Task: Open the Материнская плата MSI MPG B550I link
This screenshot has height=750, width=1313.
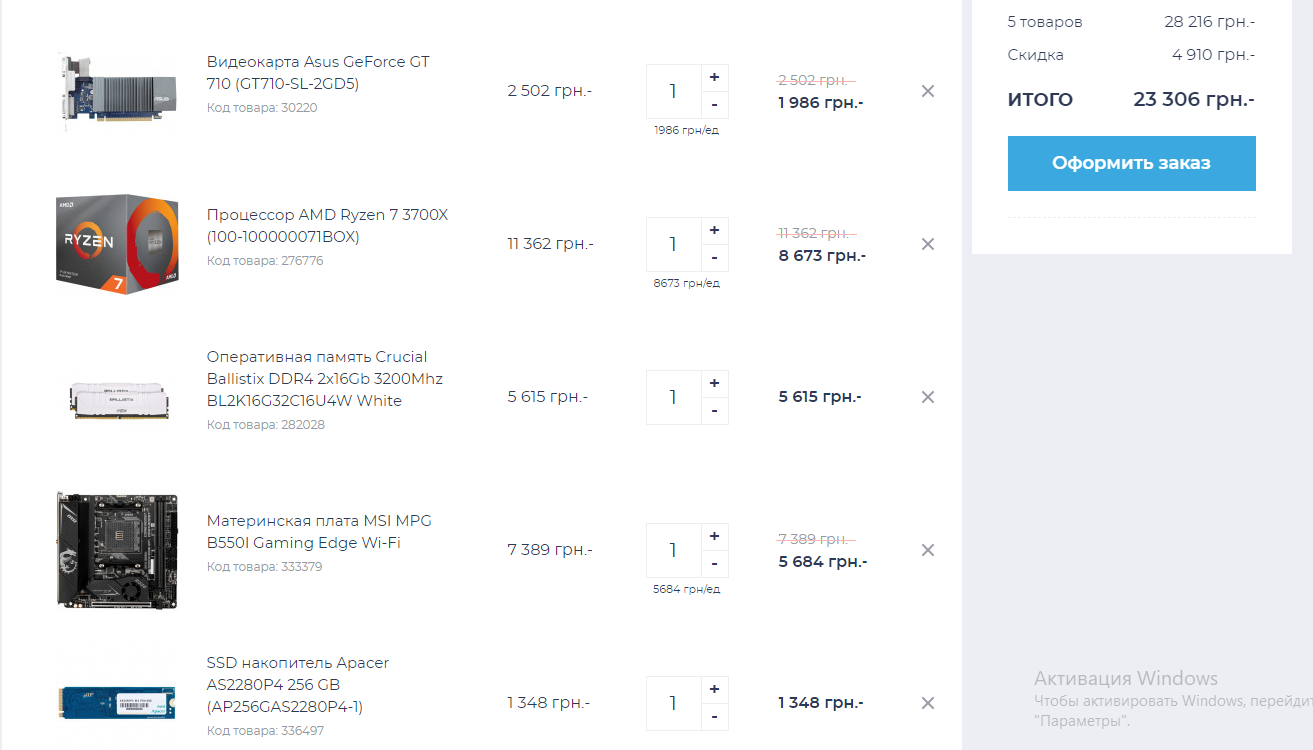Action: tap(319, 532)
